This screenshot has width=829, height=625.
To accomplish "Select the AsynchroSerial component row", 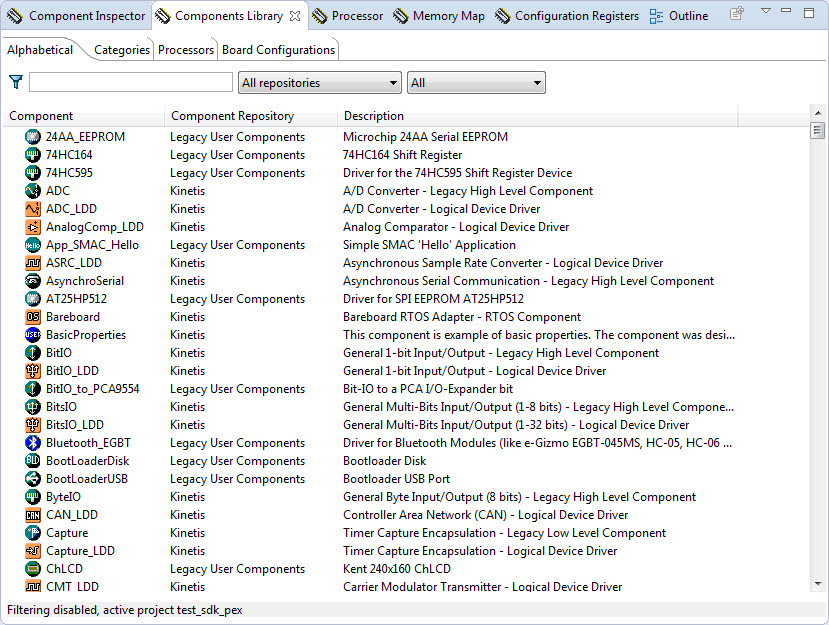I will [x=85, y=281].
